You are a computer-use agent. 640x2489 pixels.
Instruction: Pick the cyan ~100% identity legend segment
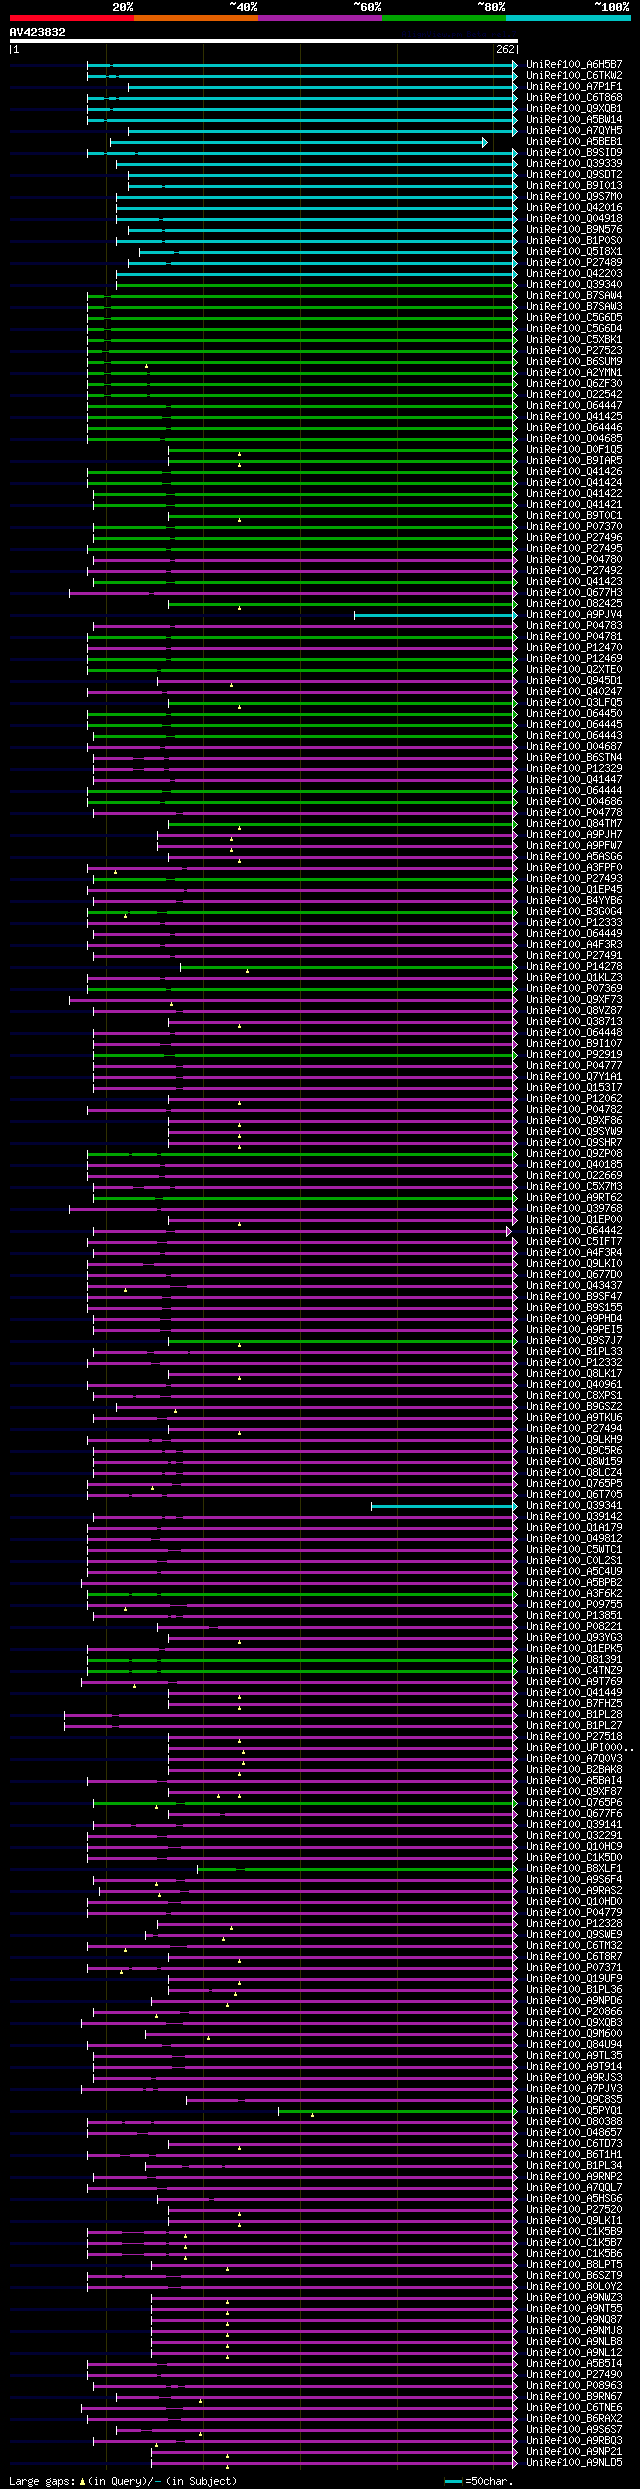(567, 18)
